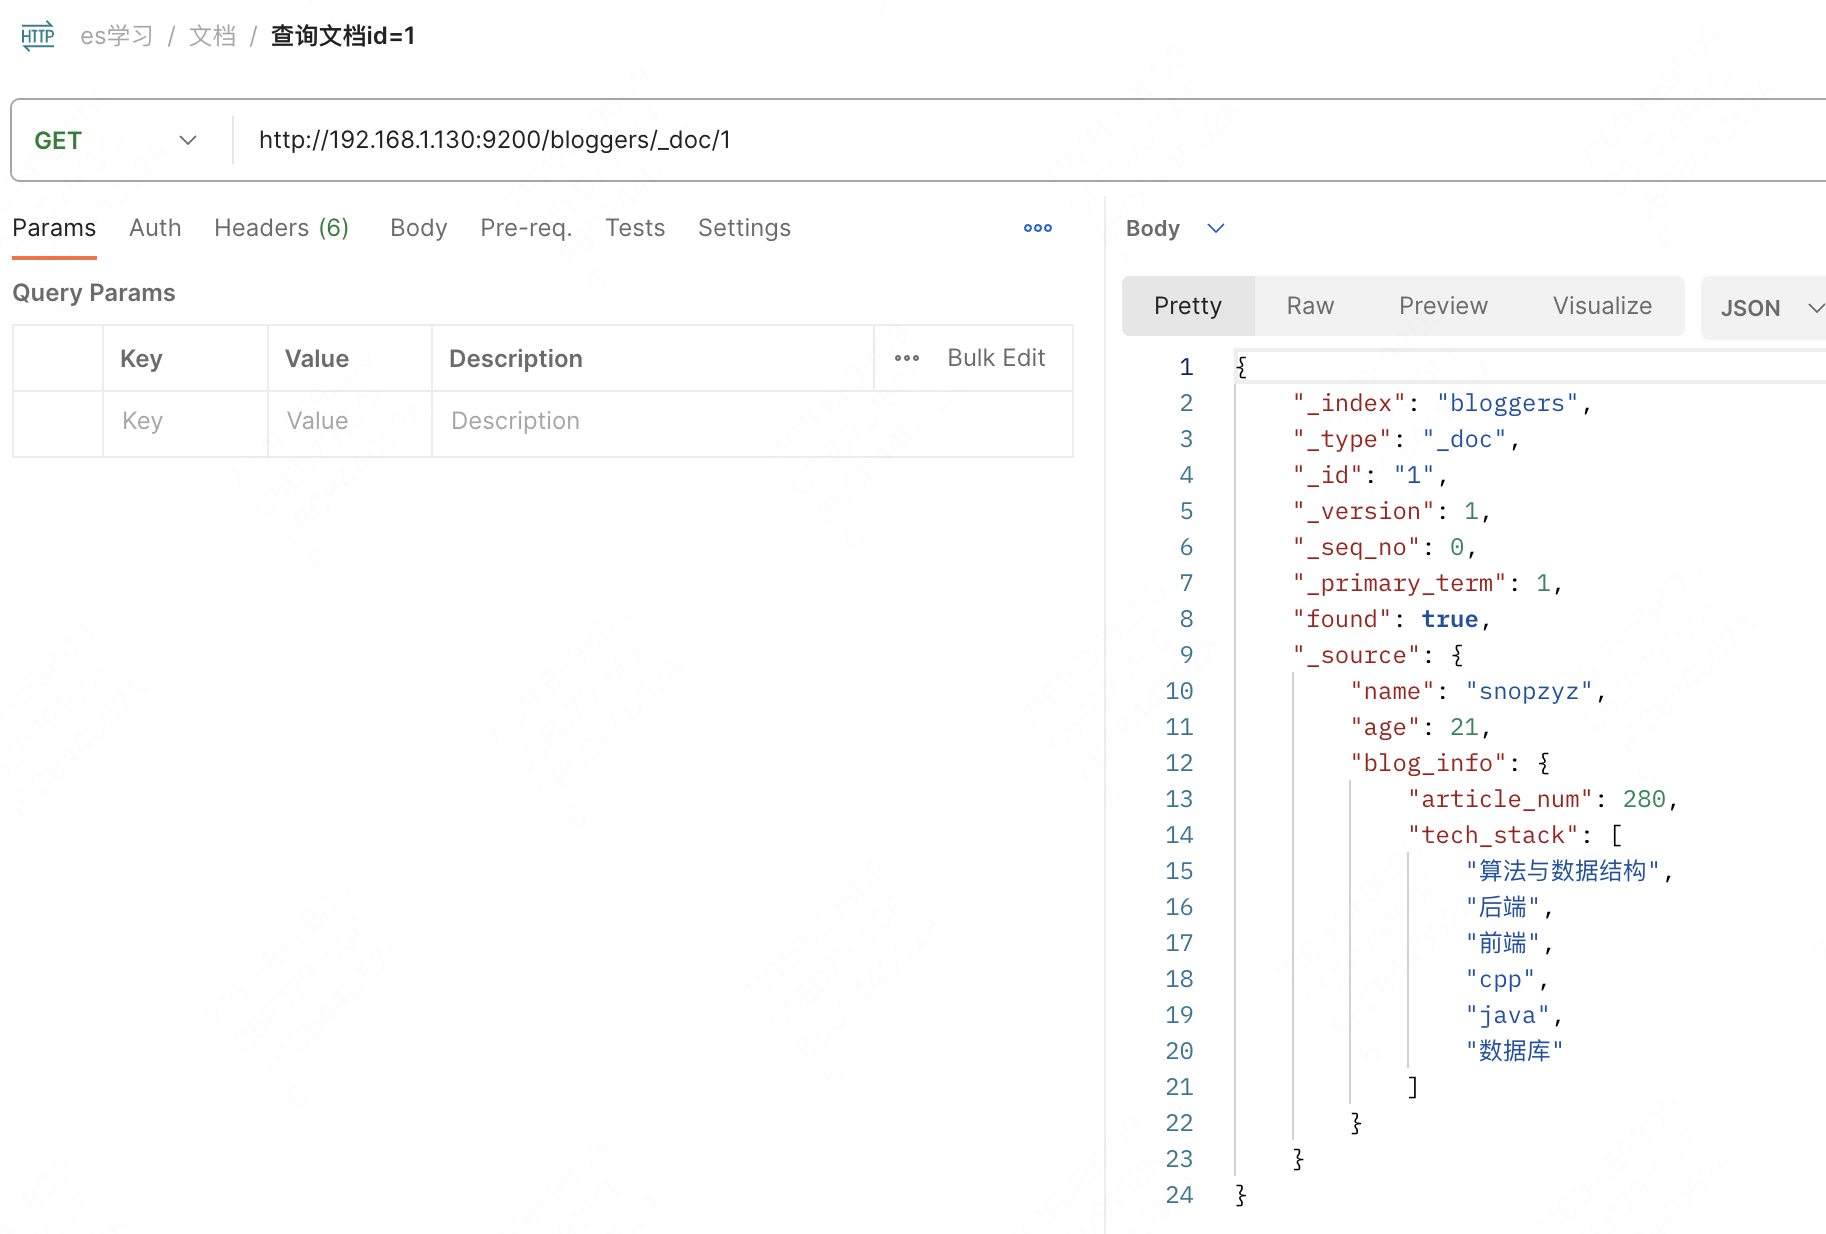The height and width of the screenshot is (1234, 1826).
Task: Click the request URL field
Action: (x=1030, y=140)
